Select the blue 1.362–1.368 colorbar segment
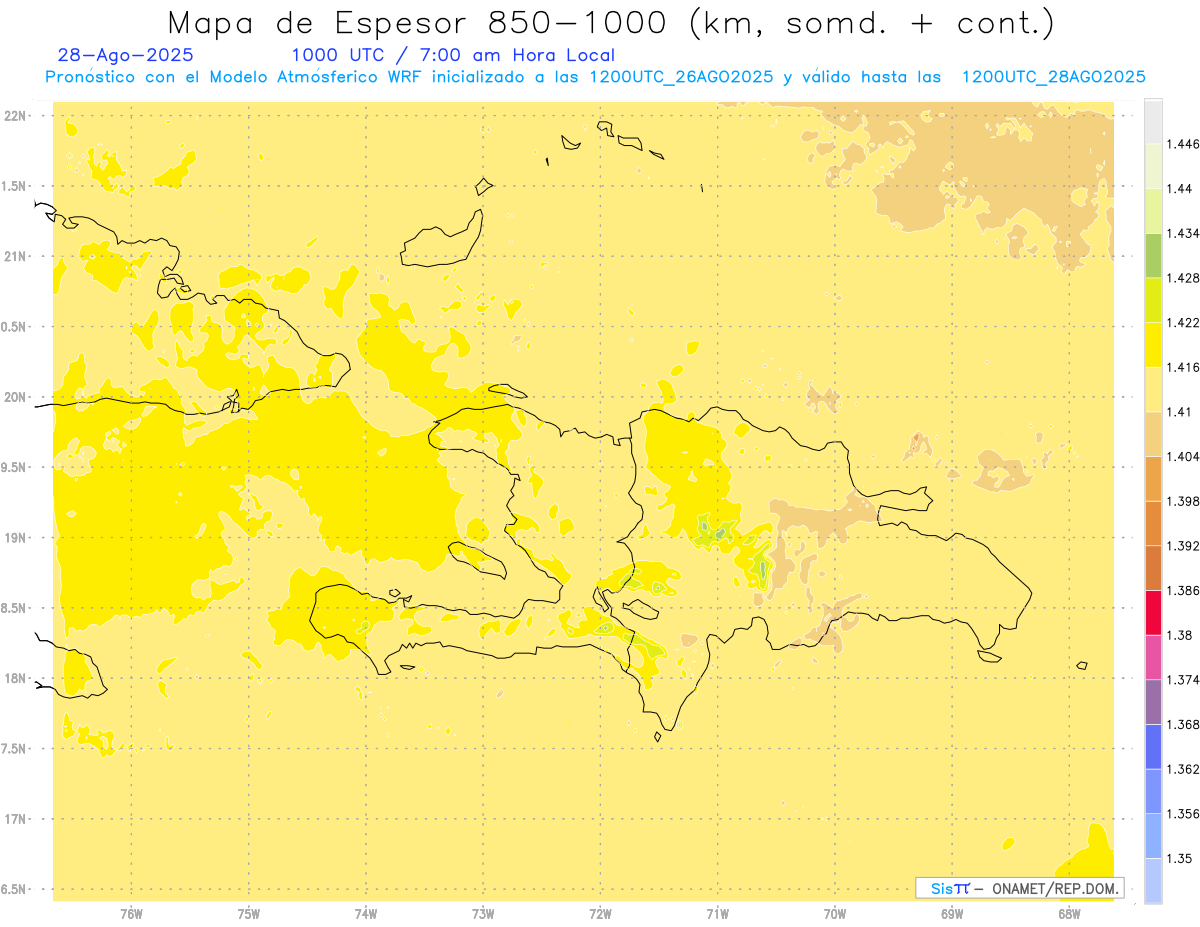1200x927 pixels. pos(1153,746)
